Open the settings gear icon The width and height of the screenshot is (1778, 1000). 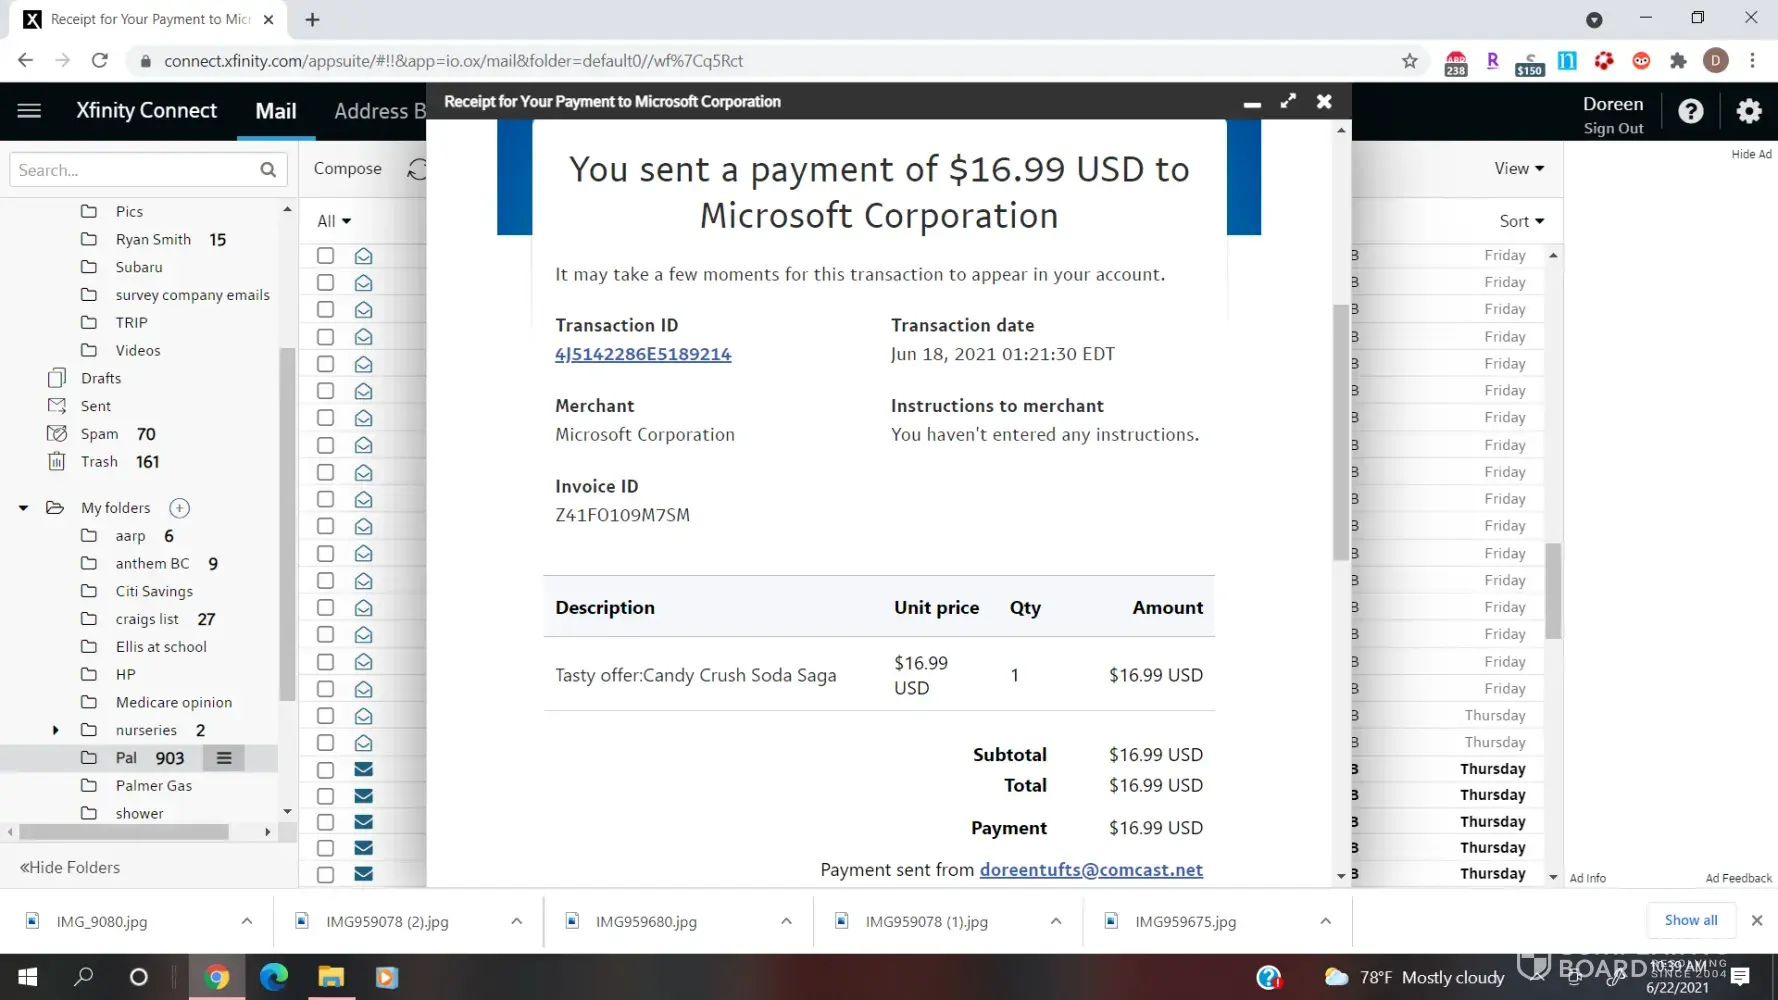pos(1748,111)
